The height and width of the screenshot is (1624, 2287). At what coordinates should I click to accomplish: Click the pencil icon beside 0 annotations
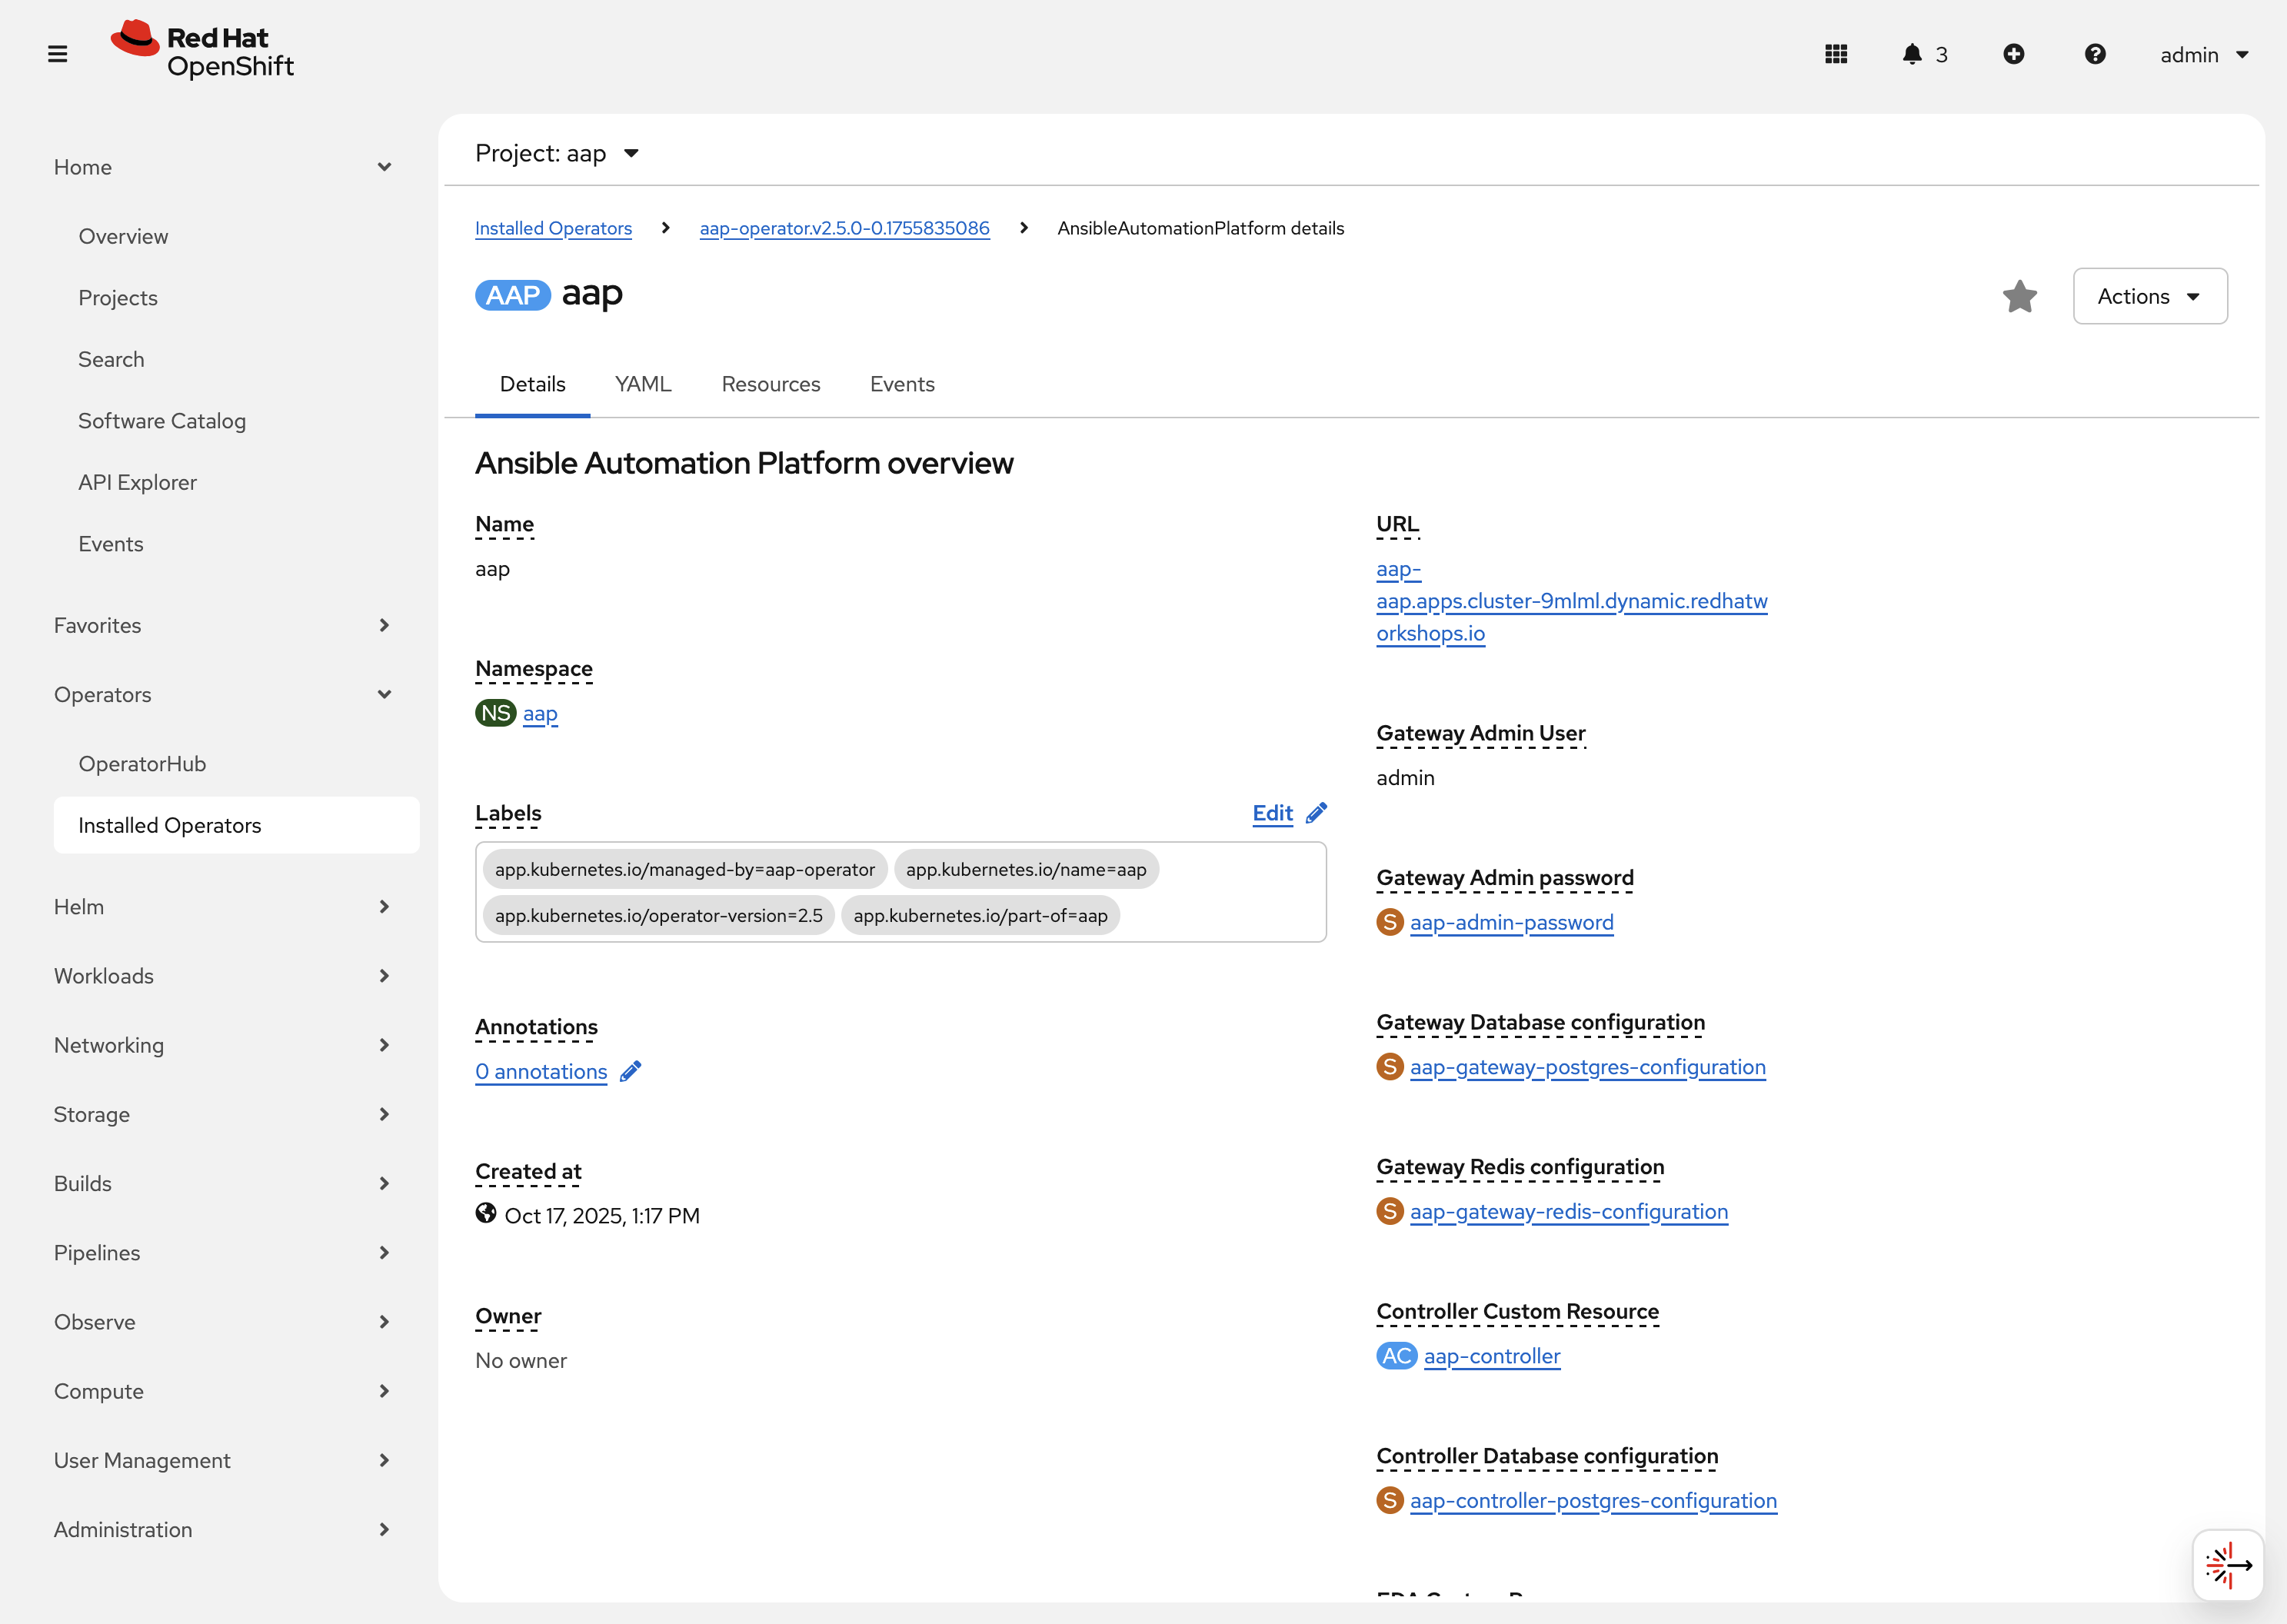631,1071
